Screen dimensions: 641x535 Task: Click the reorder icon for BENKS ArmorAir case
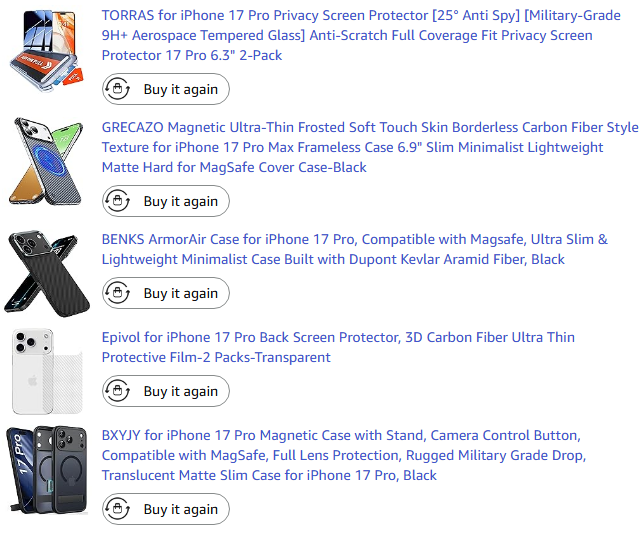[x=119, y=294]
